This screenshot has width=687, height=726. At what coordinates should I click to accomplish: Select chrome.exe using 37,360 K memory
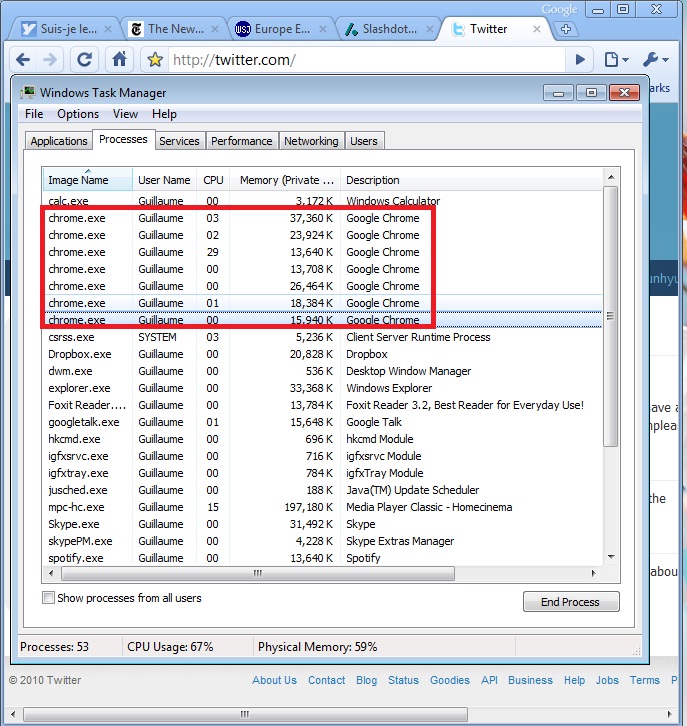(x=322, y=218)
